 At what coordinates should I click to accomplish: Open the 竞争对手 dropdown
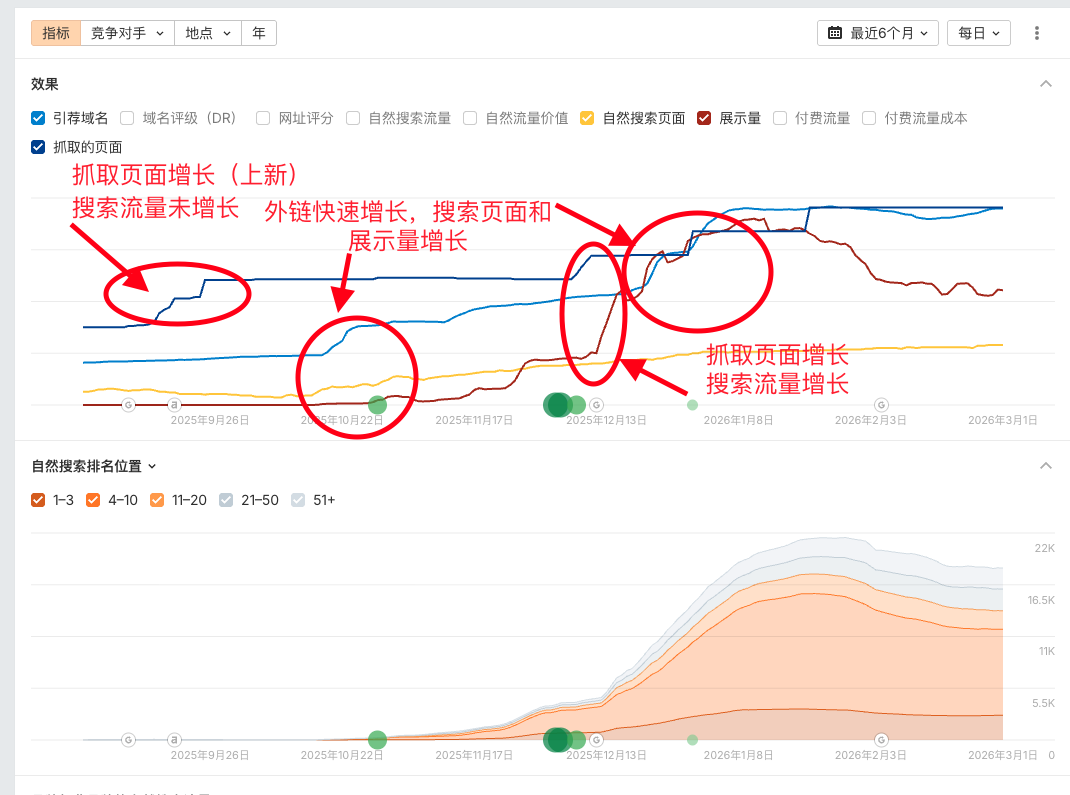pos(127,33)
